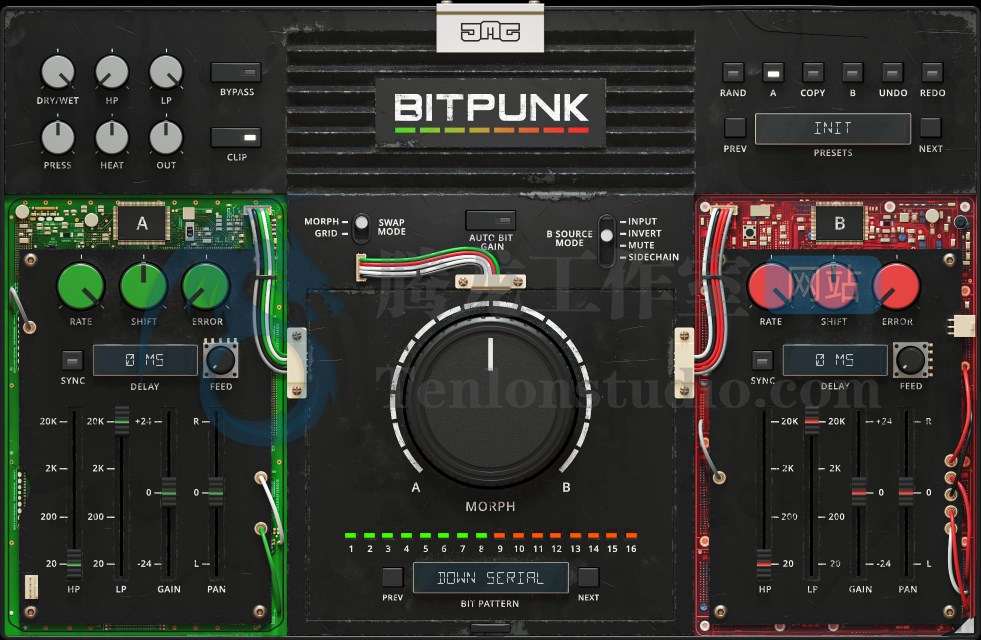Click the GAIN slider in section A
The width and height of the screenshot is (981, 640).
coord(169,494)
